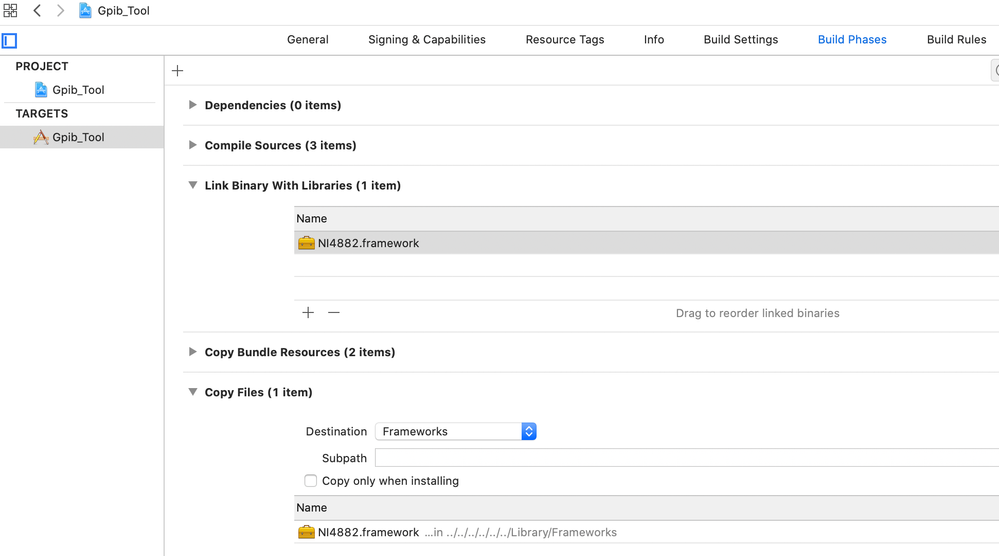Collapse the Copy Files section
999x556 pixels.
click(x=192, y=392)
